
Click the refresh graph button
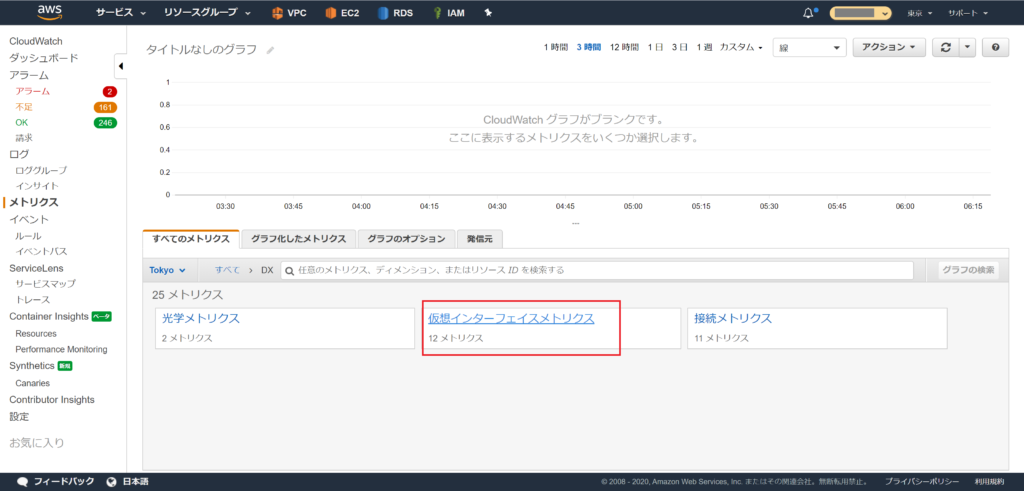(944, 47)
